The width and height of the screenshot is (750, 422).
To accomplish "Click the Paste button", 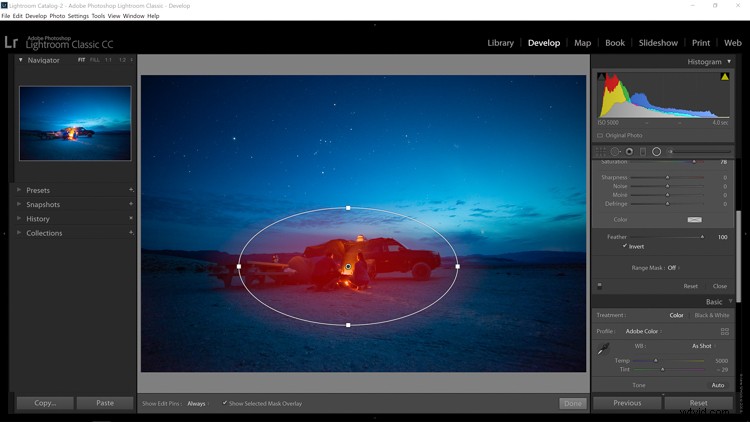I will click(x=105, y=403).
